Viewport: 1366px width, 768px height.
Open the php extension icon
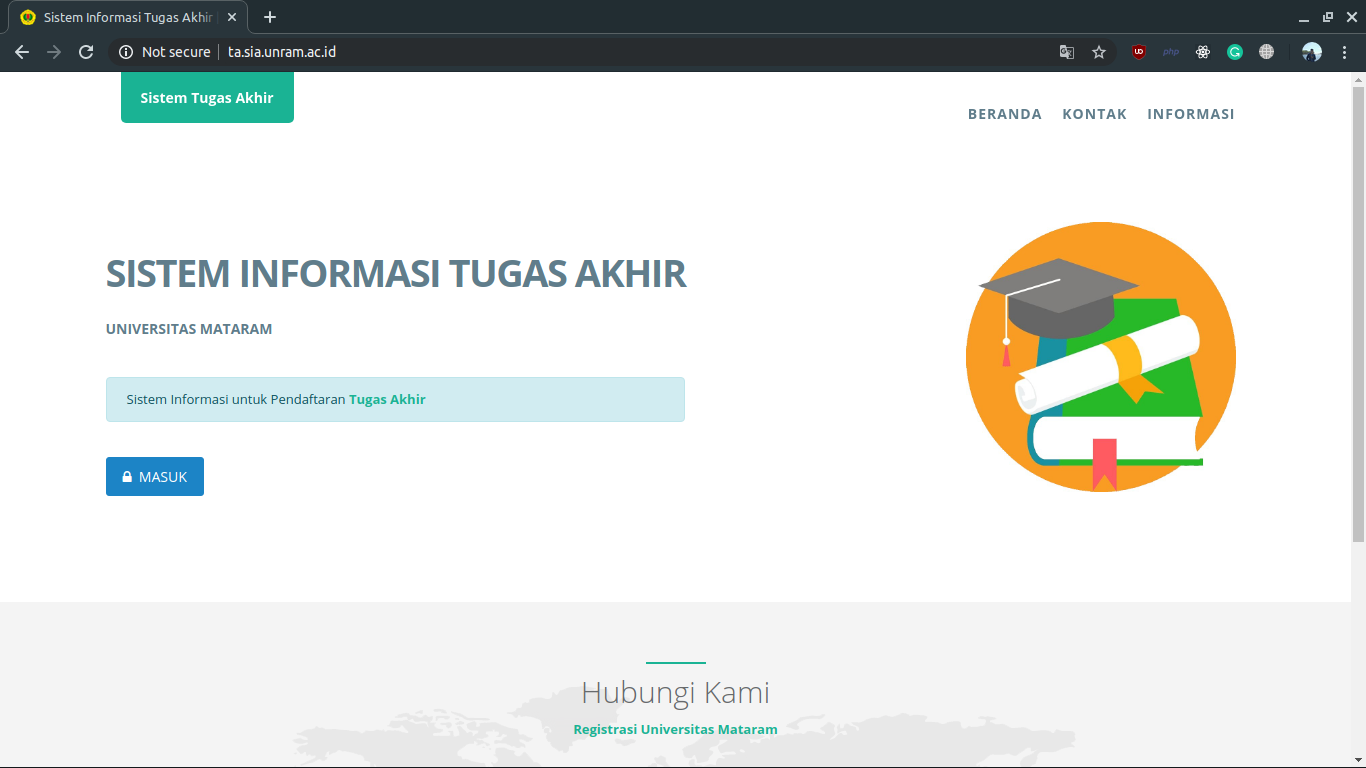click(1171, 52)
